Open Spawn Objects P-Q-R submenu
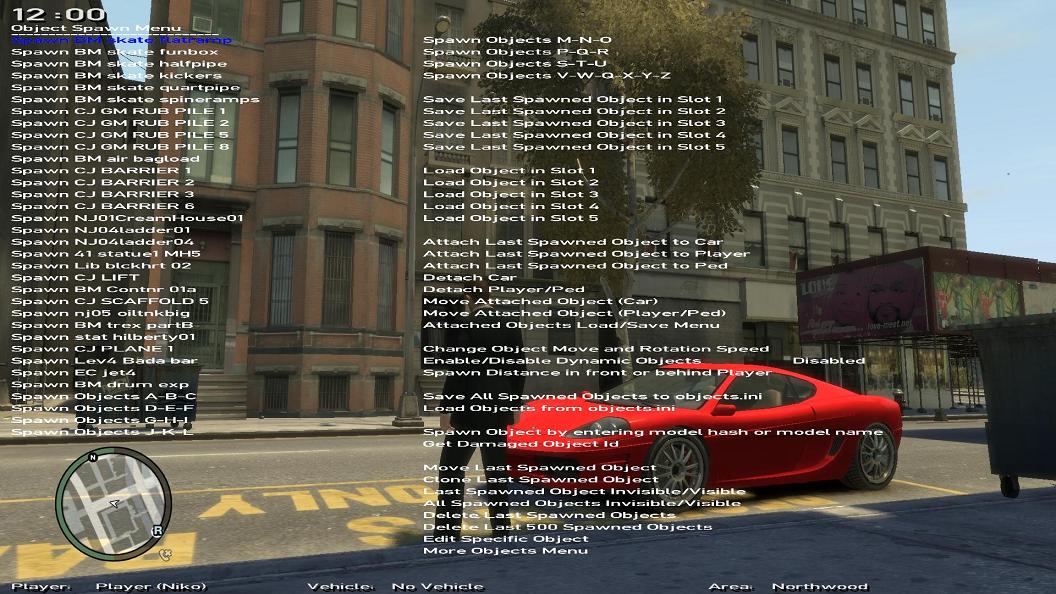This screenshot has width=1056, height=594. tap(515, 52)
